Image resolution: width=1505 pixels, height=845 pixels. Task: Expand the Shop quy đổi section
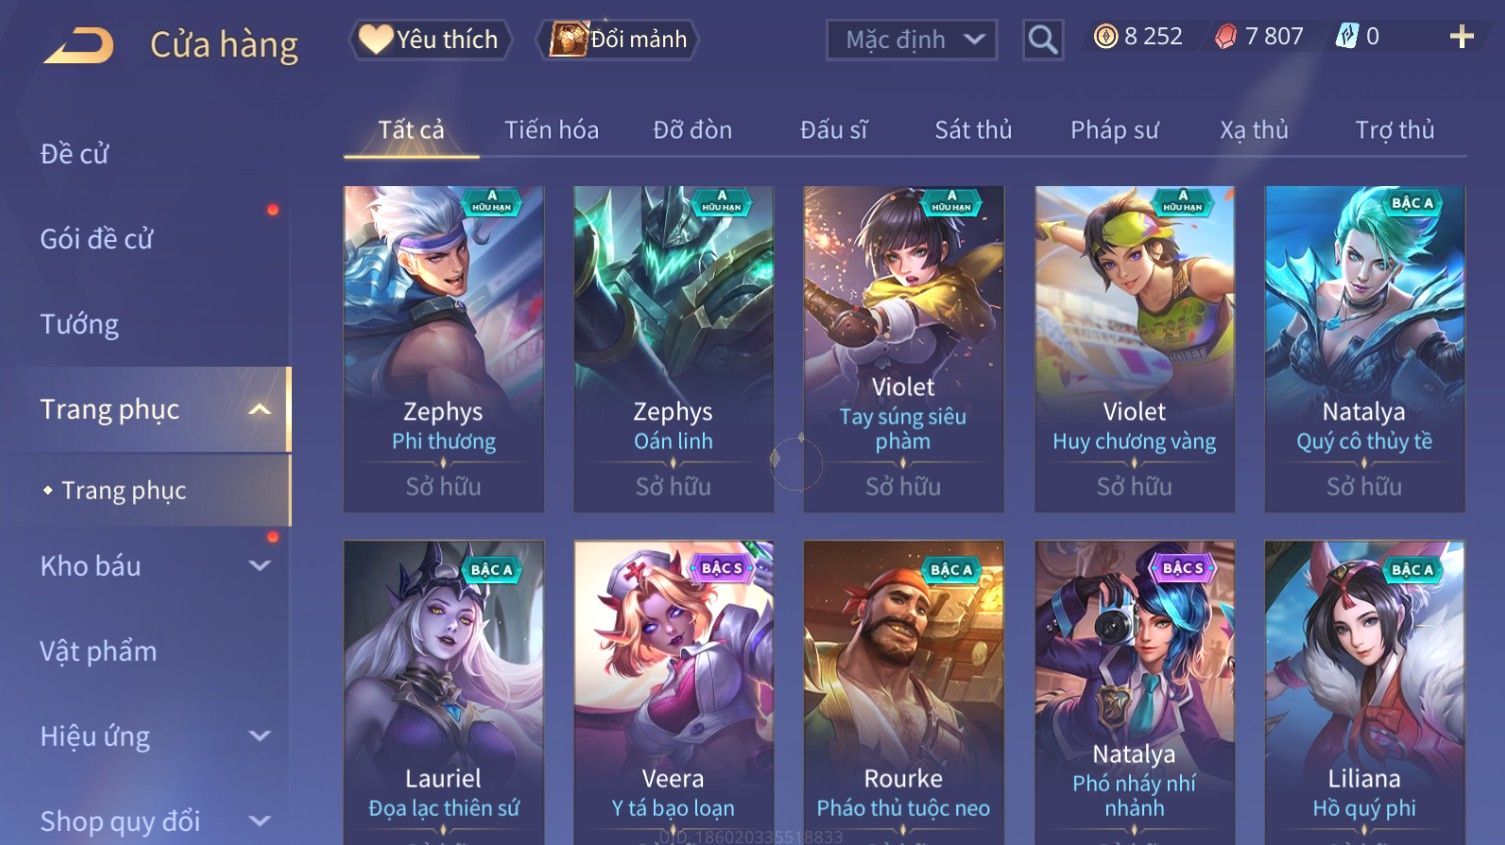coord(259,821)
